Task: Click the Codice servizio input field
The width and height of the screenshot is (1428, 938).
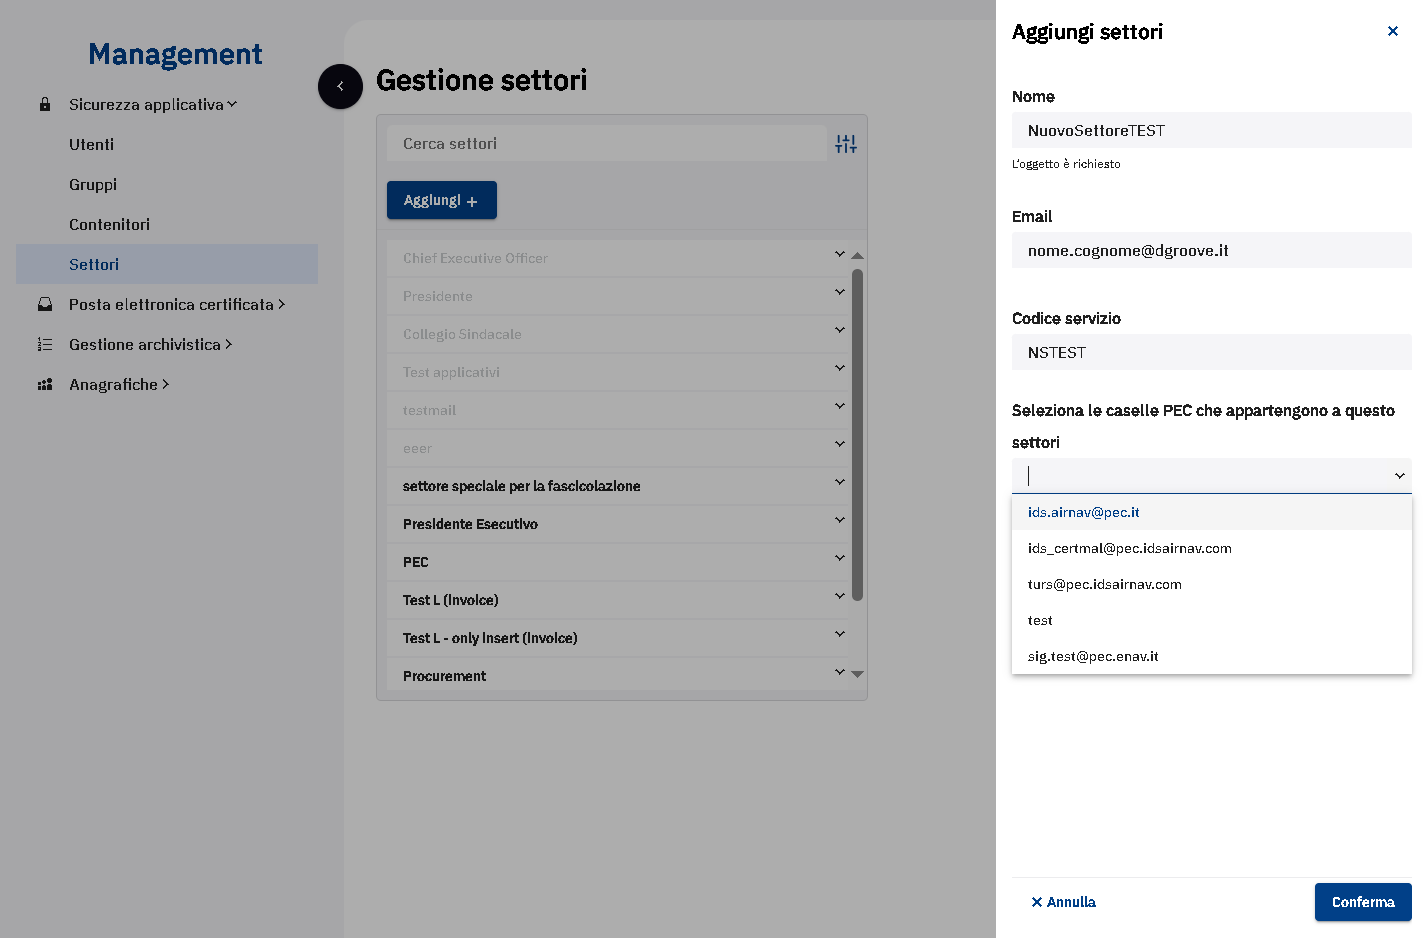Action: click(1212, 352)
